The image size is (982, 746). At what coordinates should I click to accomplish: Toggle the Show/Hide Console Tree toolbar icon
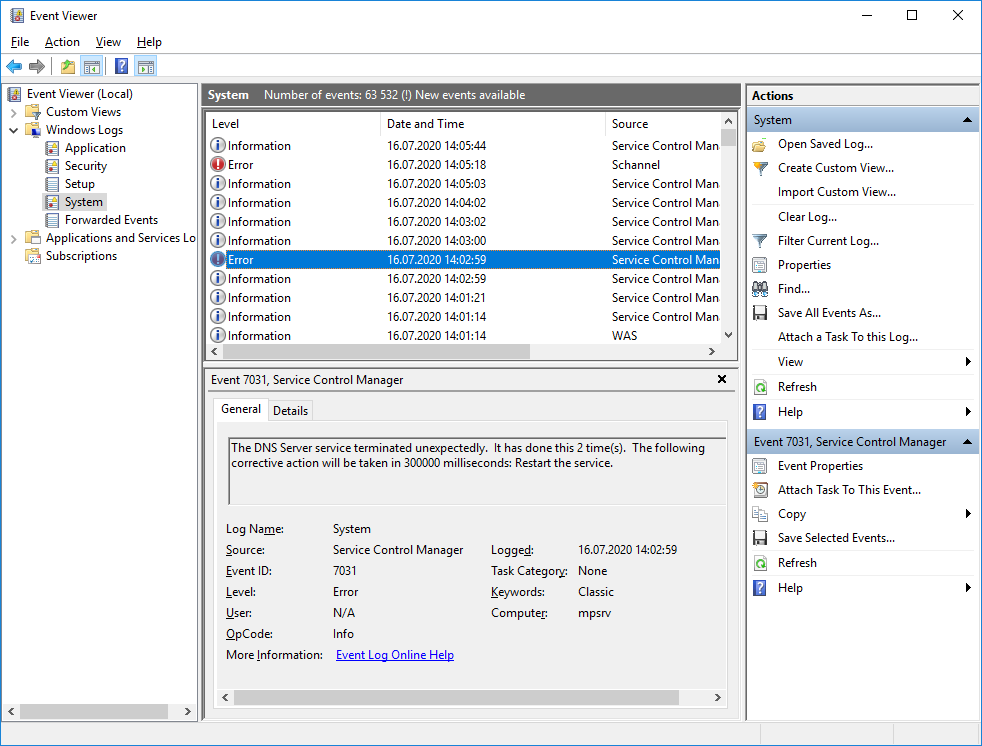(92, 66)
